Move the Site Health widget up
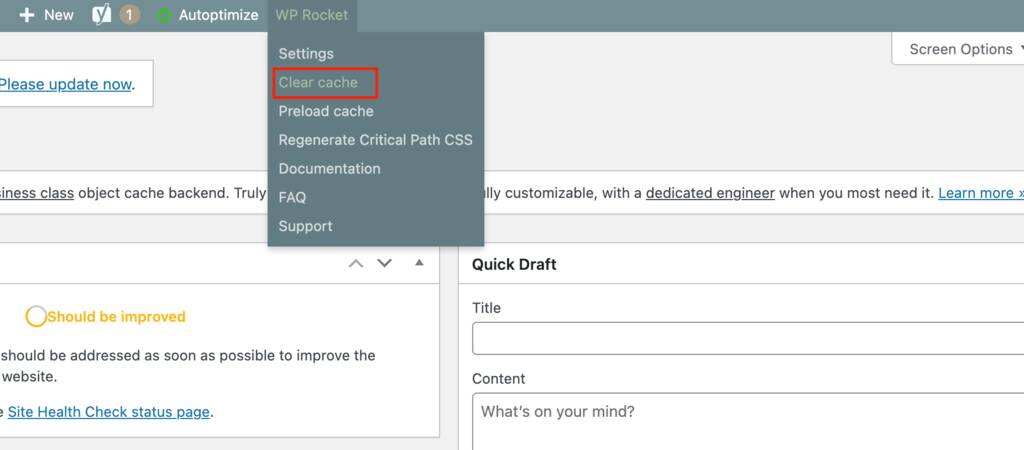Viewport: 1024px width, 450px height. point(356,263)
